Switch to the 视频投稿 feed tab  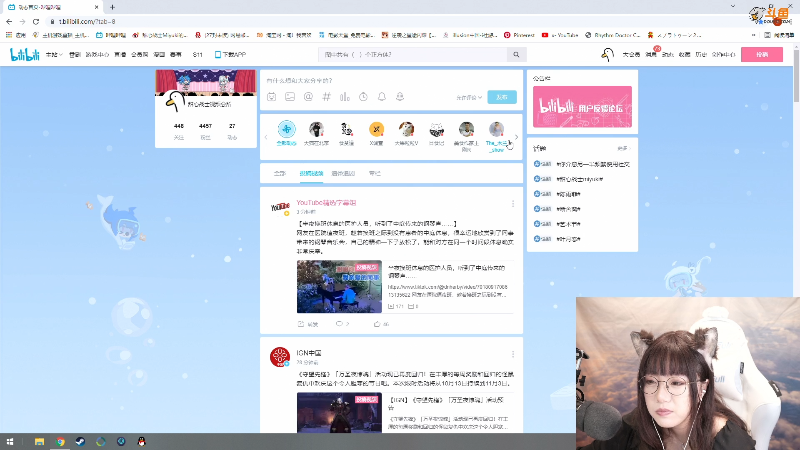(x=311, y=173)
